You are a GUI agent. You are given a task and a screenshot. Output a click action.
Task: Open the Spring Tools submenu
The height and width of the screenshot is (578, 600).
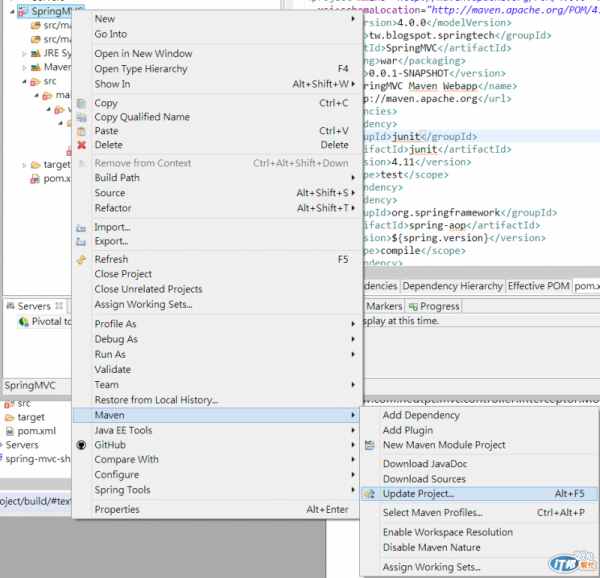[x=215, y=490]
